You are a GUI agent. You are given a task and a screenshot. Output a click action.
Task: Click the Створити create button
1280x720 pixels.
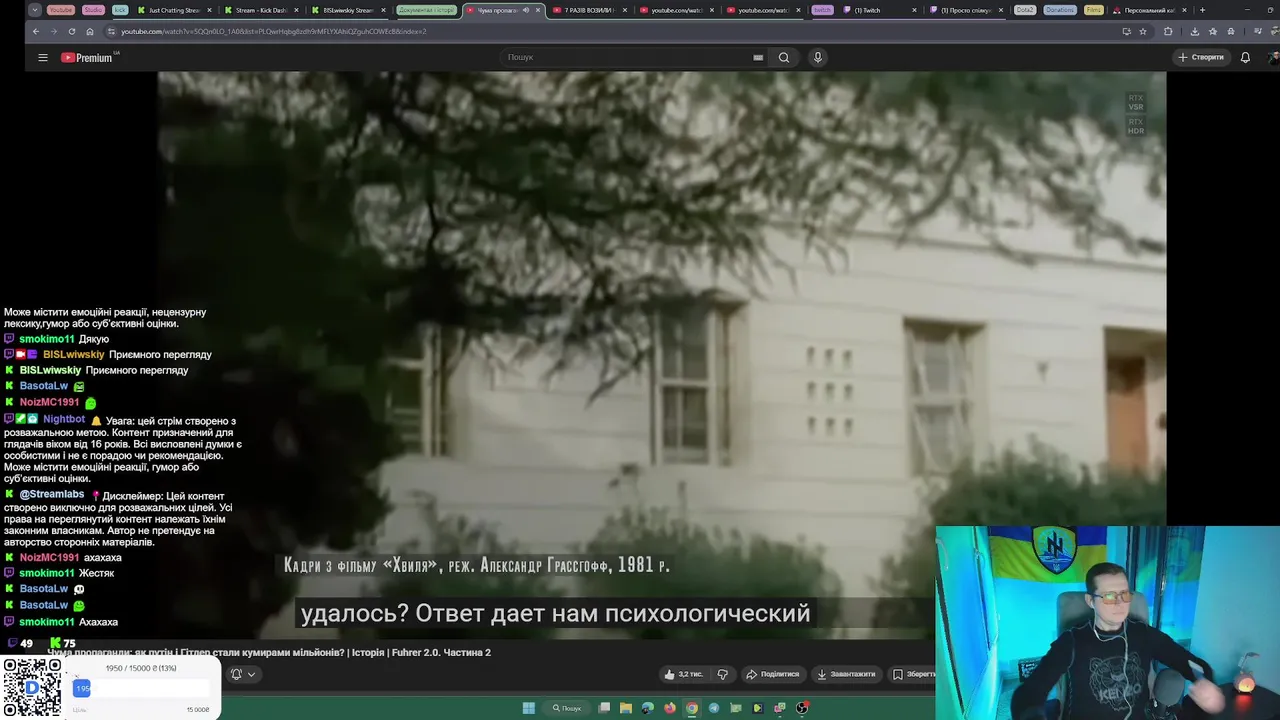click(1201, 57)
